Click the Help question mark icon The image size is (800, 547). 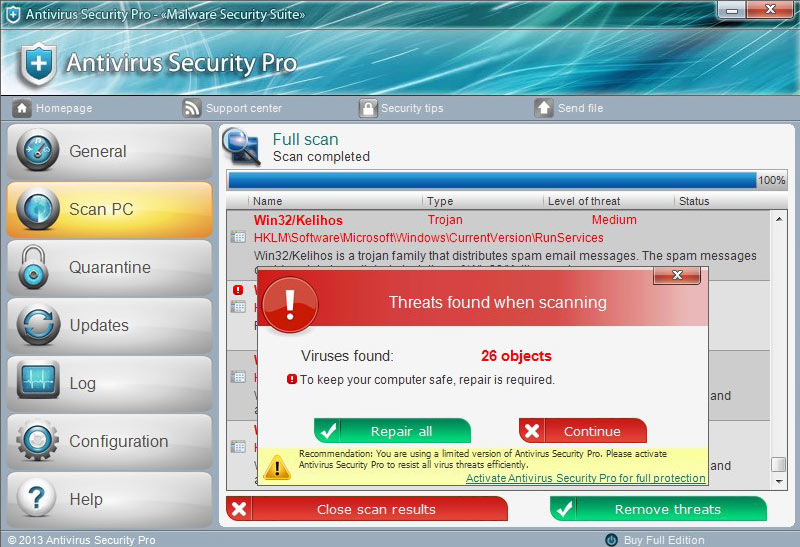coord(37,497)
